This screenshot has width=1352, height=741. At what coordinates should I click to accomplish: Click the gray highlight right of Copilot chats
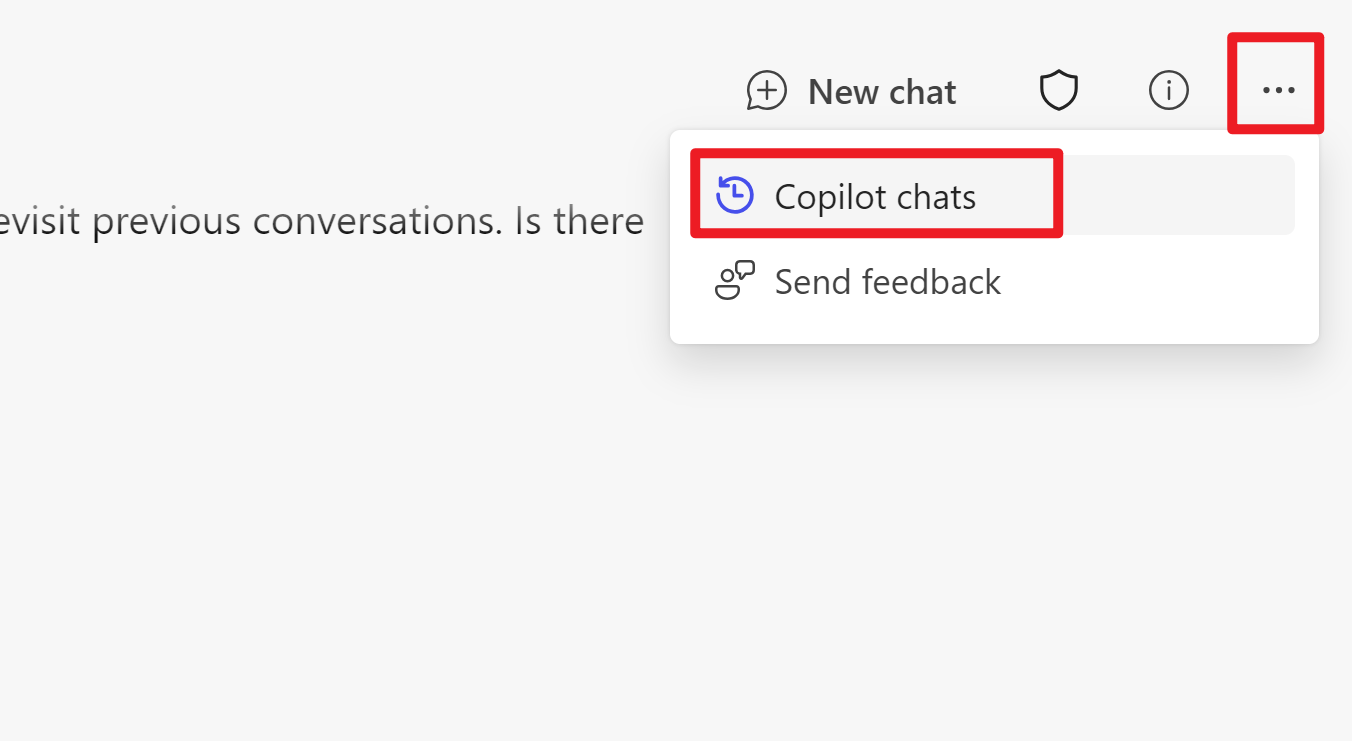point(1178,195)
